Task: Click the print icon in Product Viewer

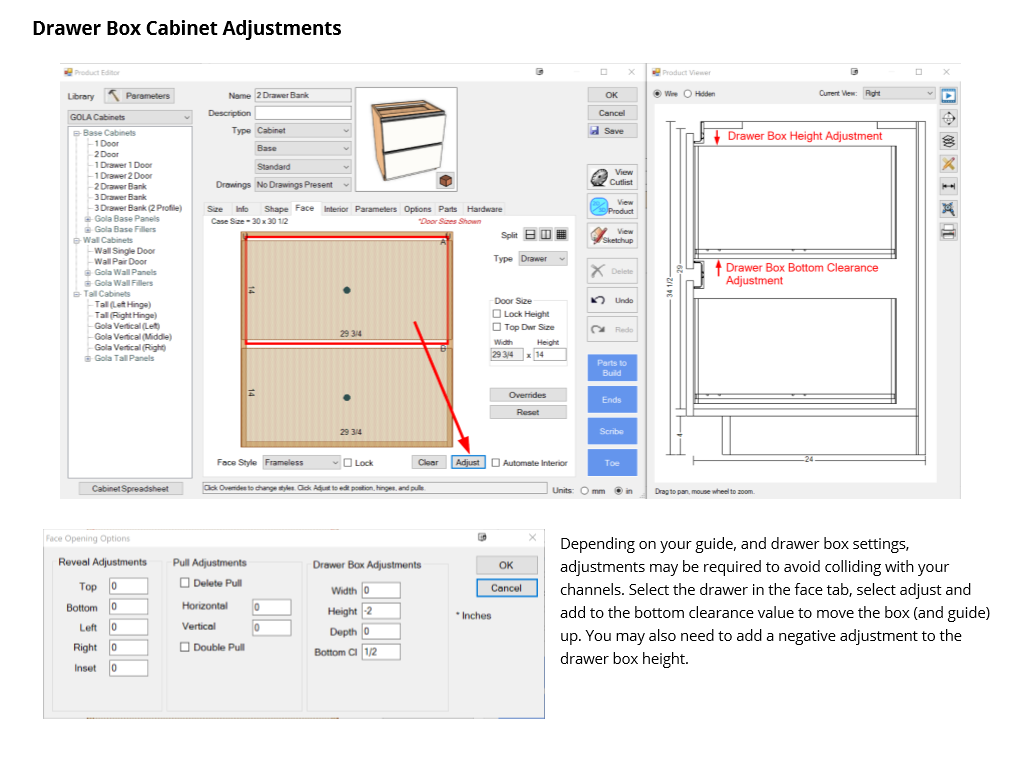Action: pos(948,232)
